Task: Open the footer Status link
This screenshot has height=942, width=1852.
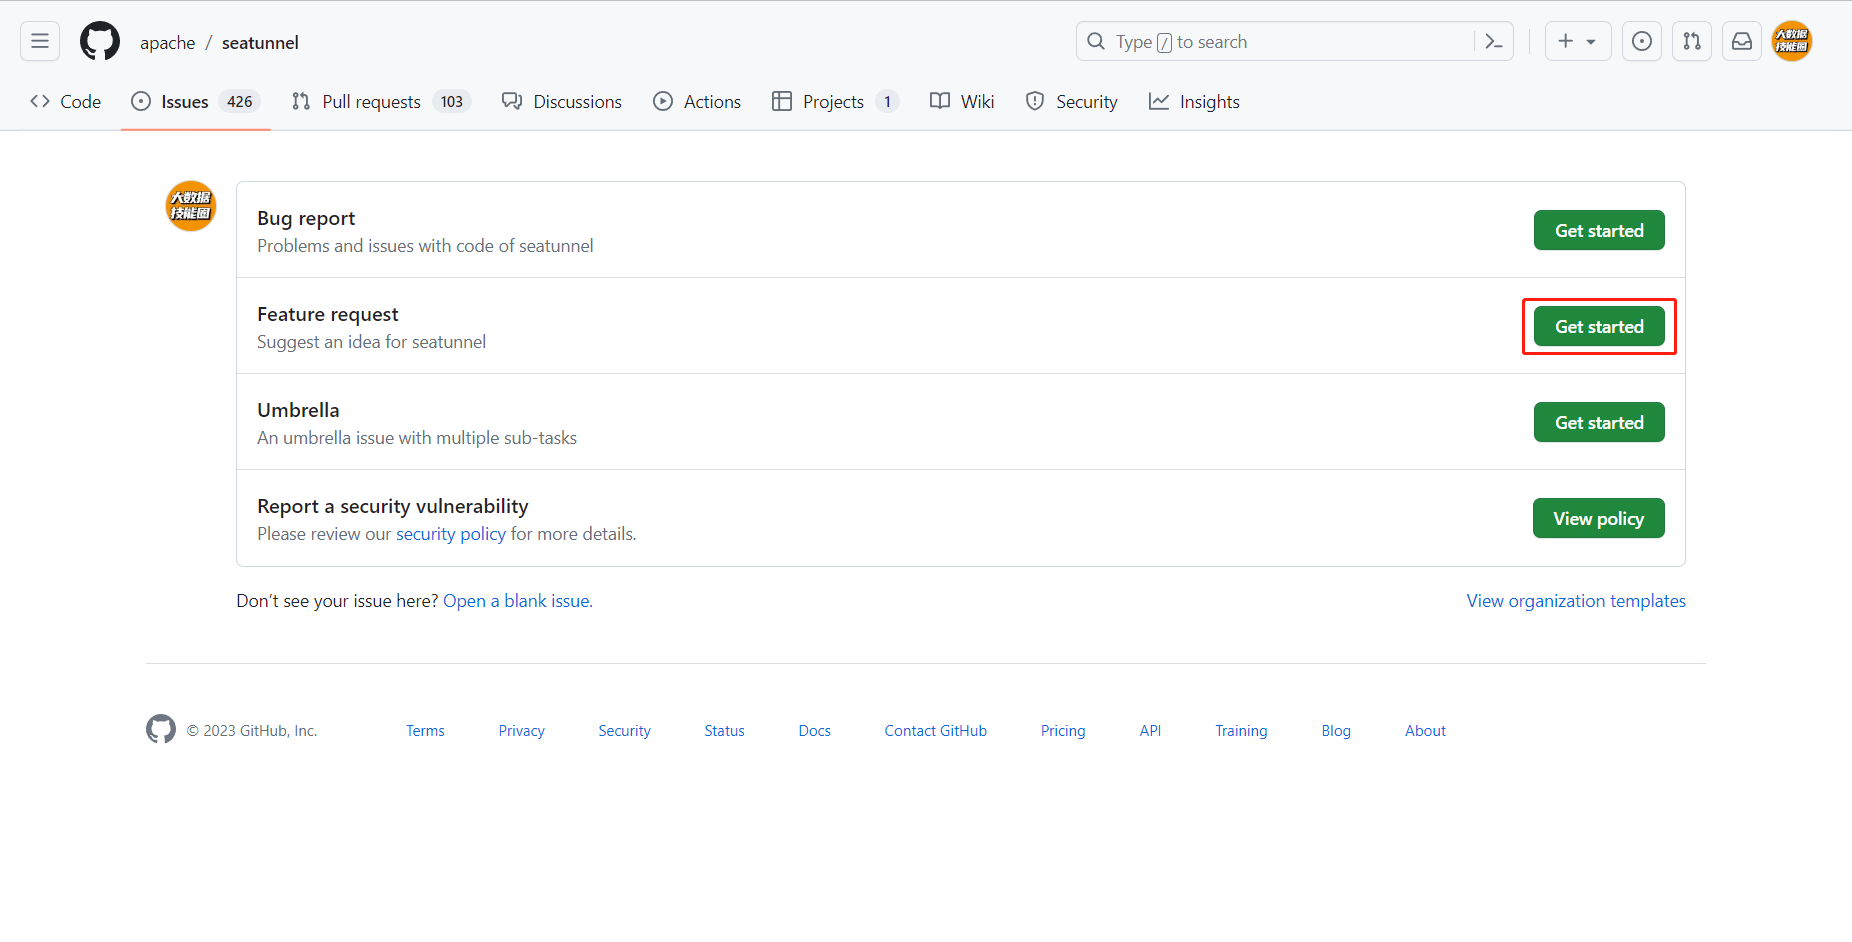Action: 724,731
